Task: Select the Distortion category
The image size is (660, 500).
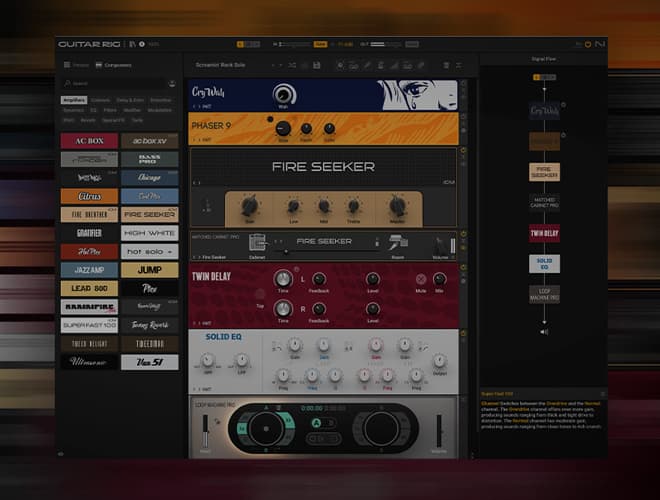Action: click(161, 100)
